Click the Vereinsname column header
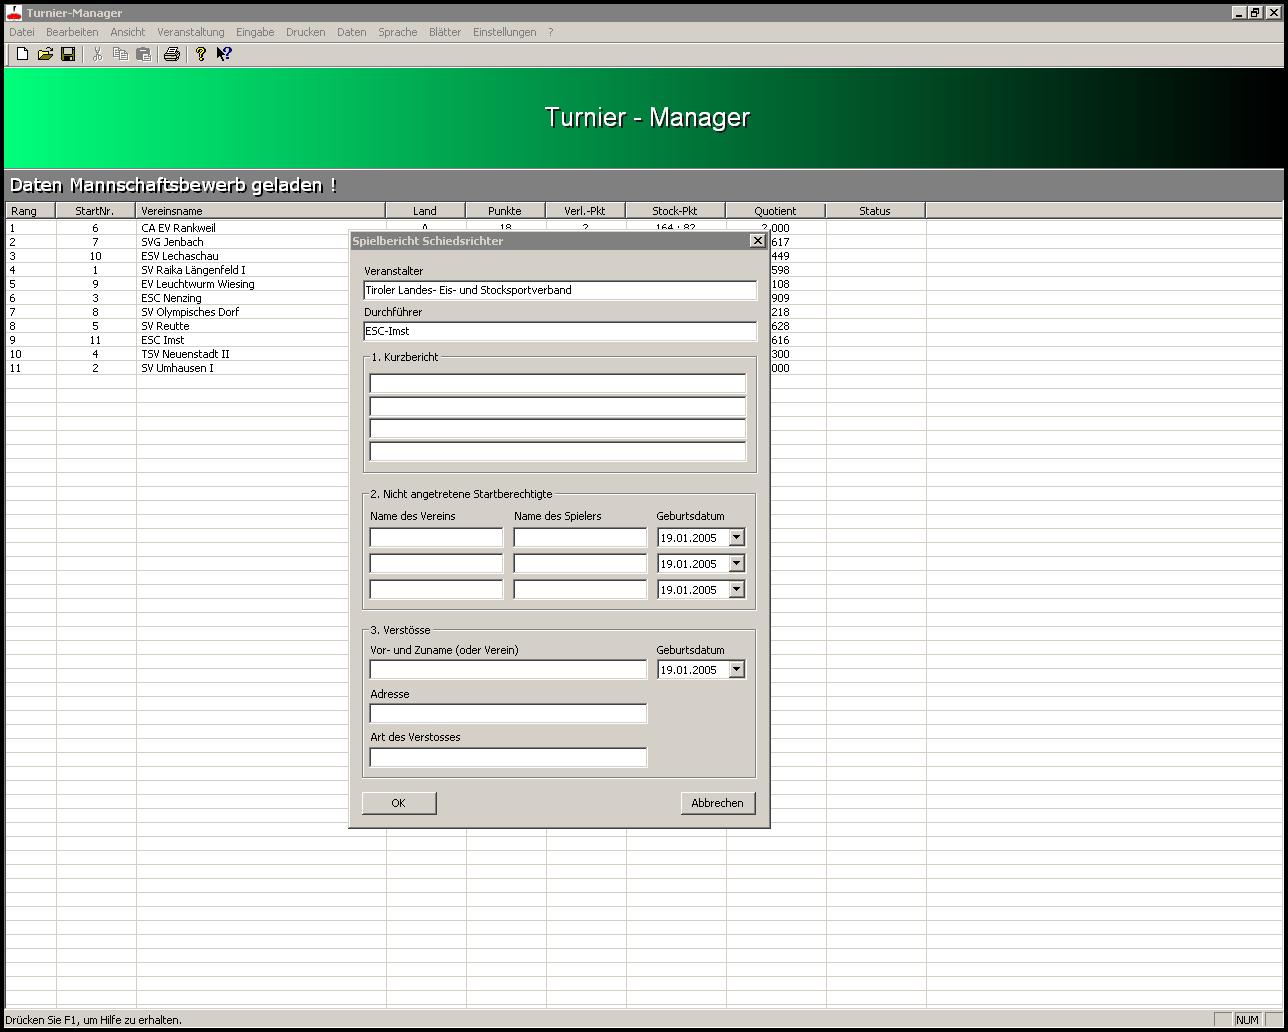The image size is (1288, 1032). coord(260,211)
